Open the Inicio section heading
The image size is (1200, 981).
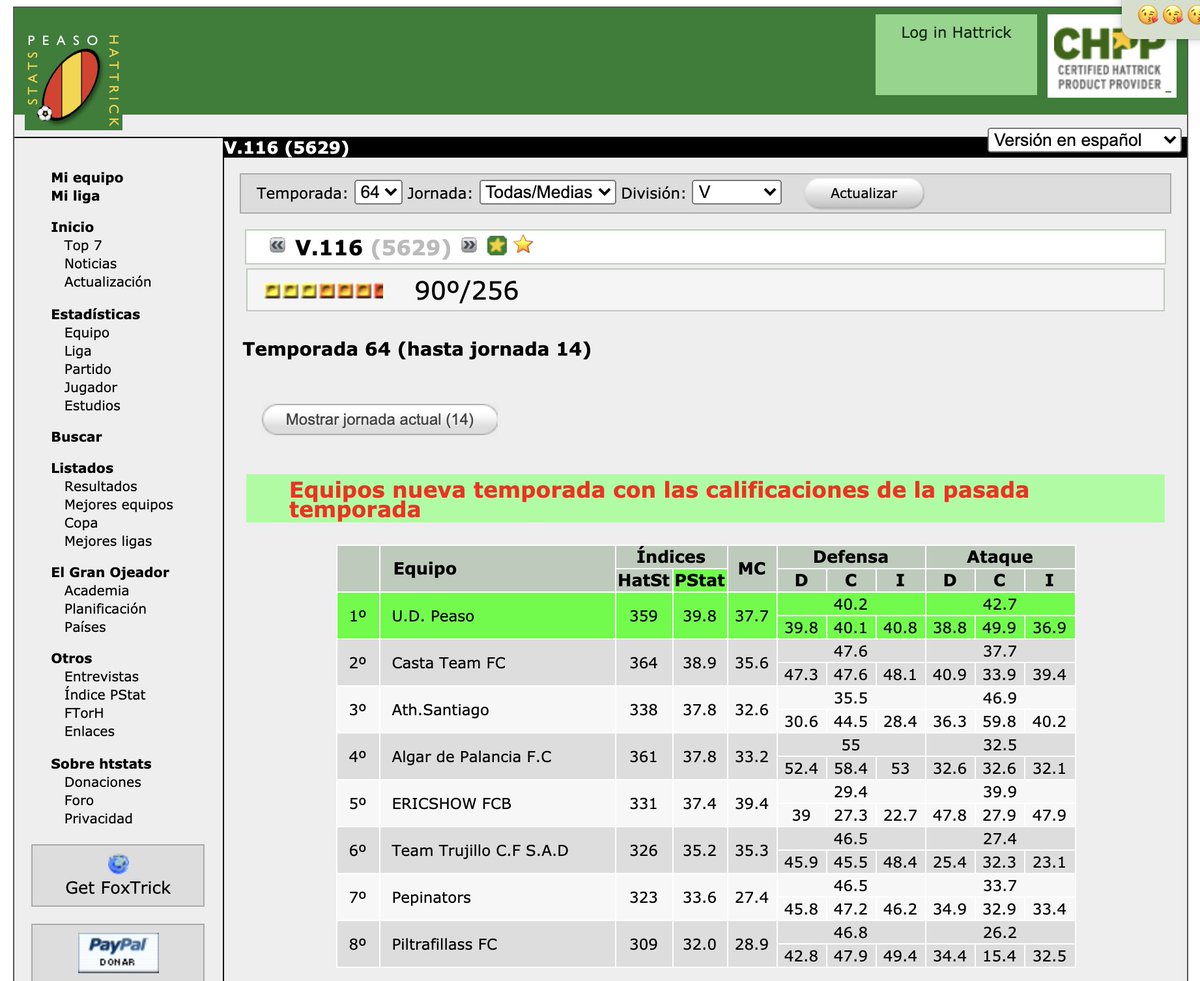tap(72, 227)
